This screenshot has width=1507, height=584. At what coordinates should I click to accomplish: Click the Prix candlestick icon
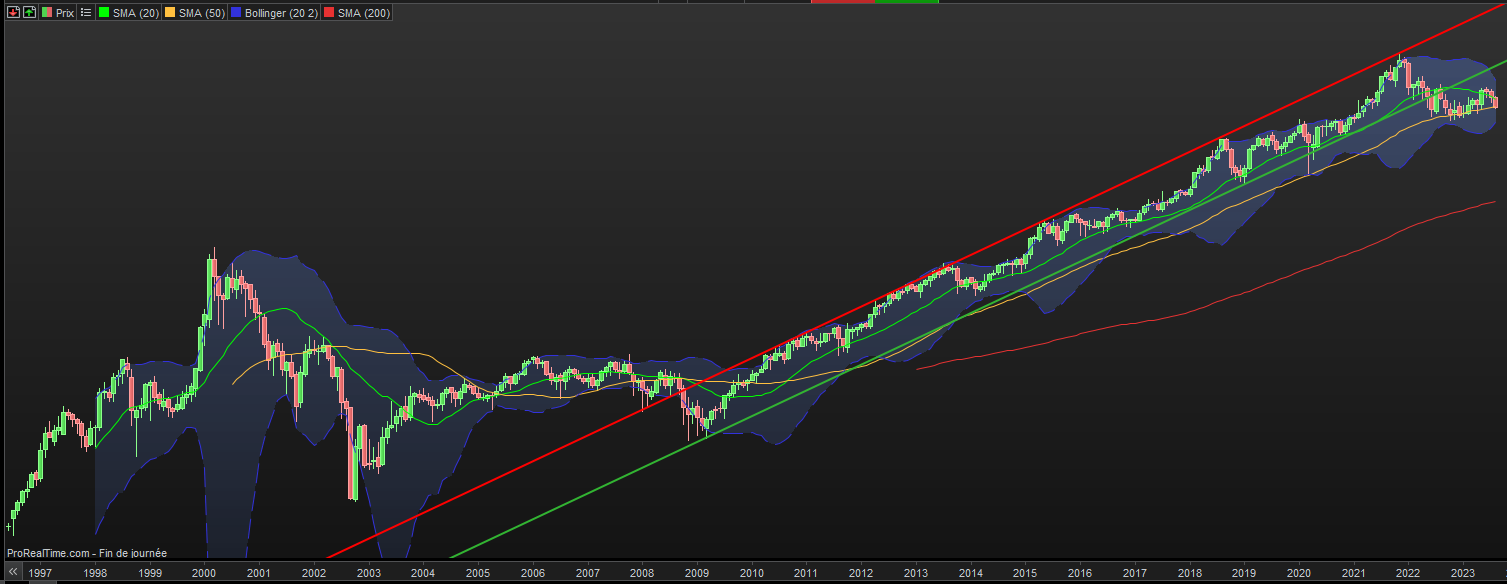tap(47, 13)
